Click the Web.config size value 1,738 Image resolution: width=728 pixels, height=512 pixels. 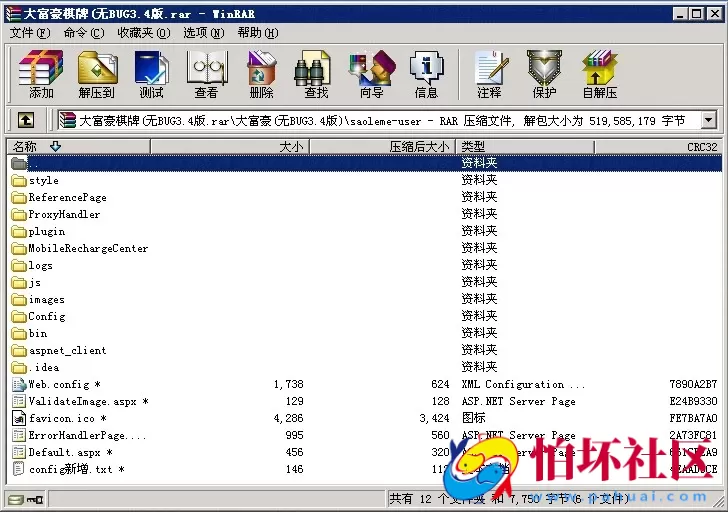click(x=288, y=384)
